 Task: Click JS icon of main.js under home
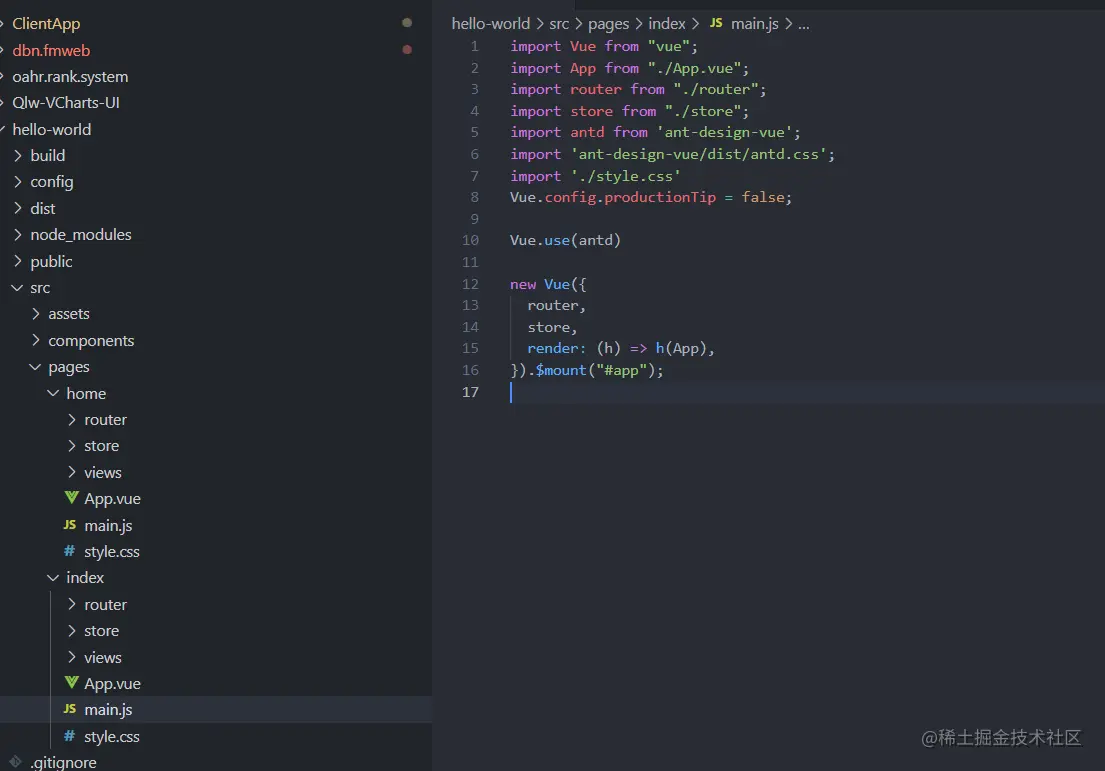click(x=70, y=524)
